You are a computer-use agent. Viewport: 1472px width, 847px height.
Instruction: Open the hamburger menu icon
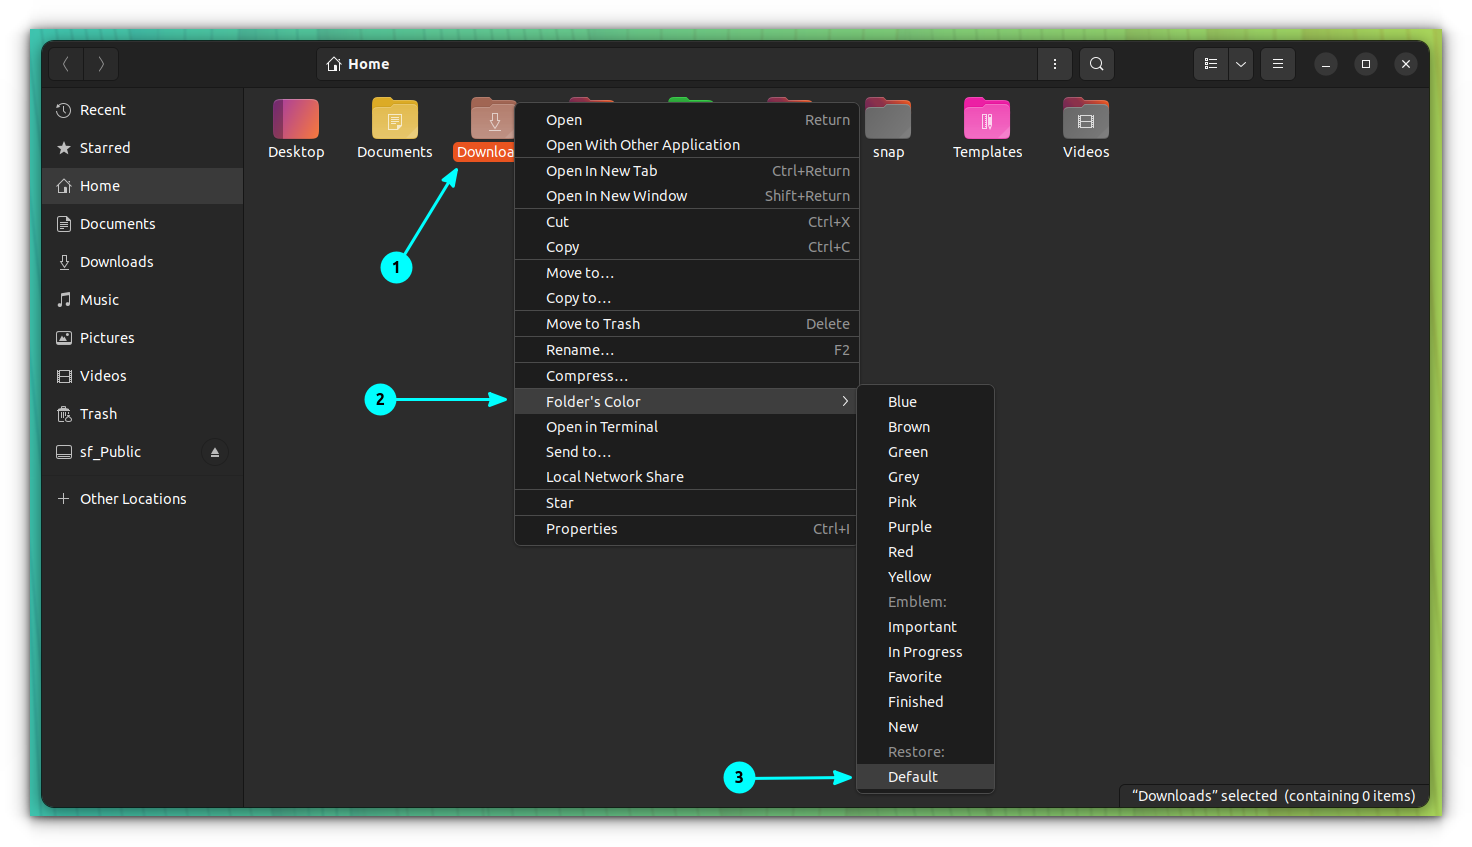(x=1277, y=63)
